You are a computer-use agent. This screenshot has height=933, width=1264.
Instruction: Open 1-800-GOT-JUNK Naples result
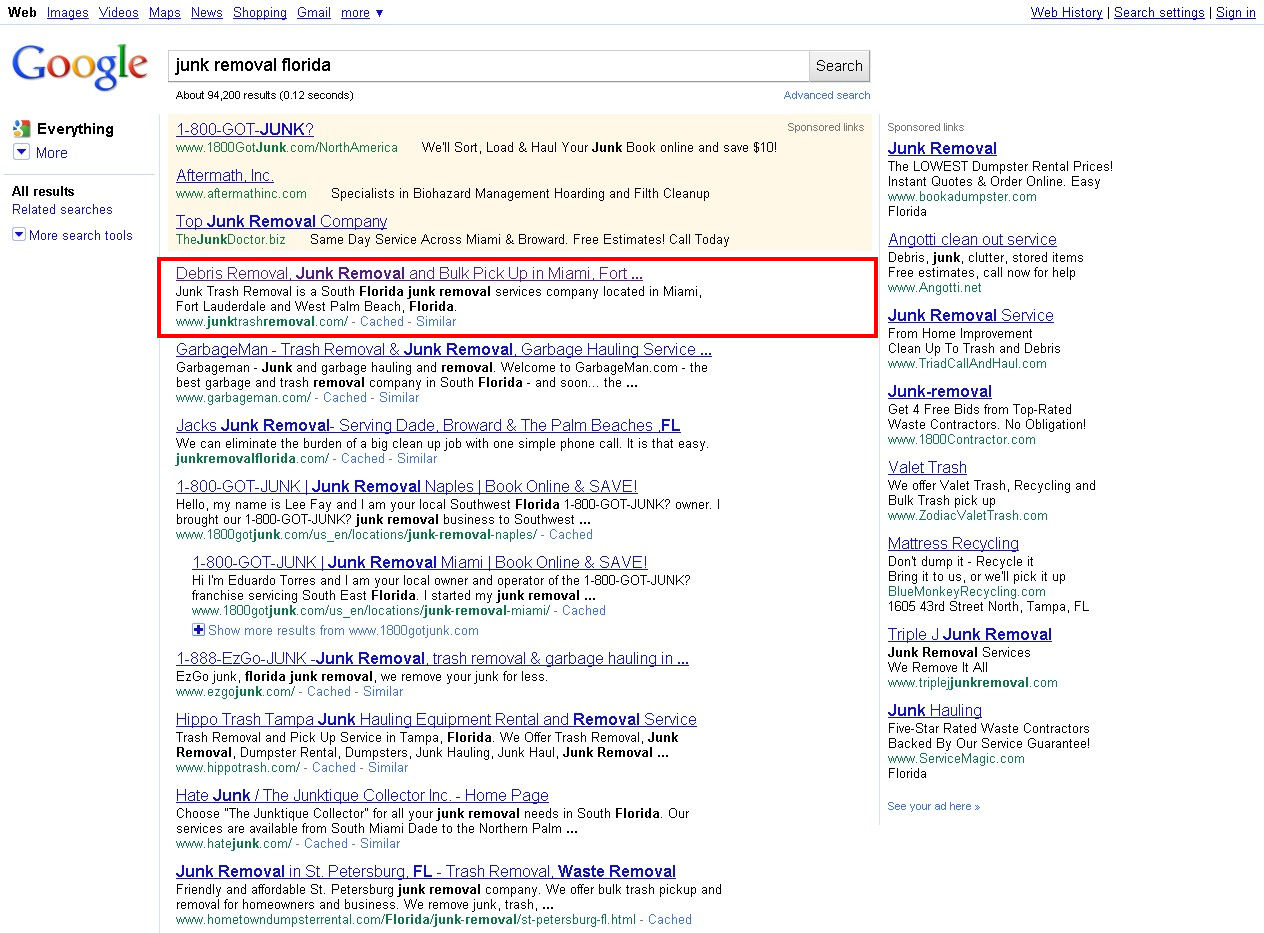[407, 486]
